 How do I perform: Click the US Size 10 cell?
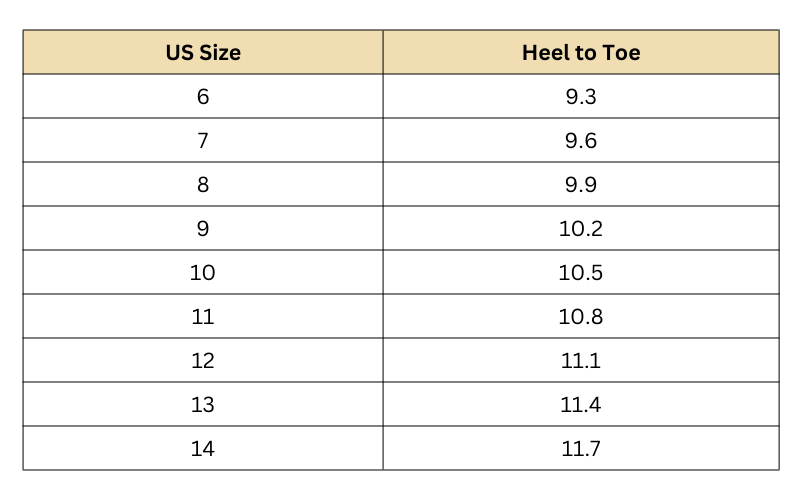203,273
